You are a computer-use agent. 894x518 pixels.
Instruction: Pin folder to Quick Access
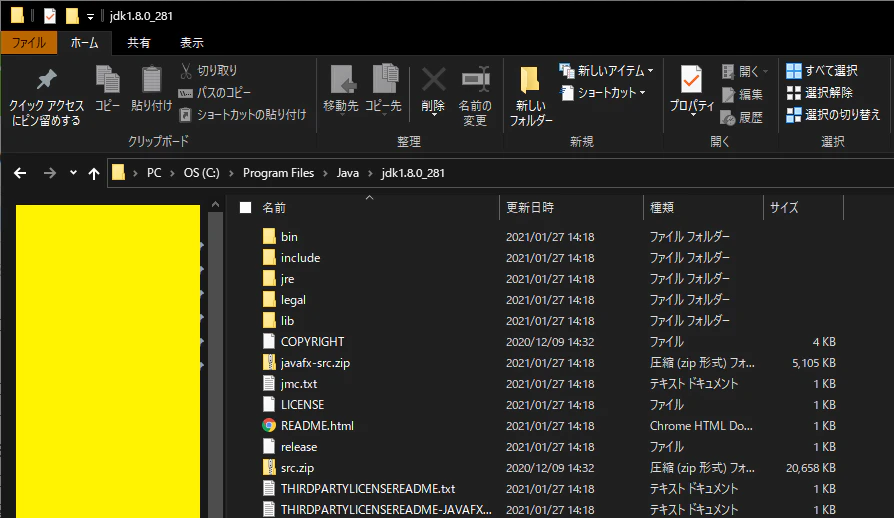click(46, 97)
